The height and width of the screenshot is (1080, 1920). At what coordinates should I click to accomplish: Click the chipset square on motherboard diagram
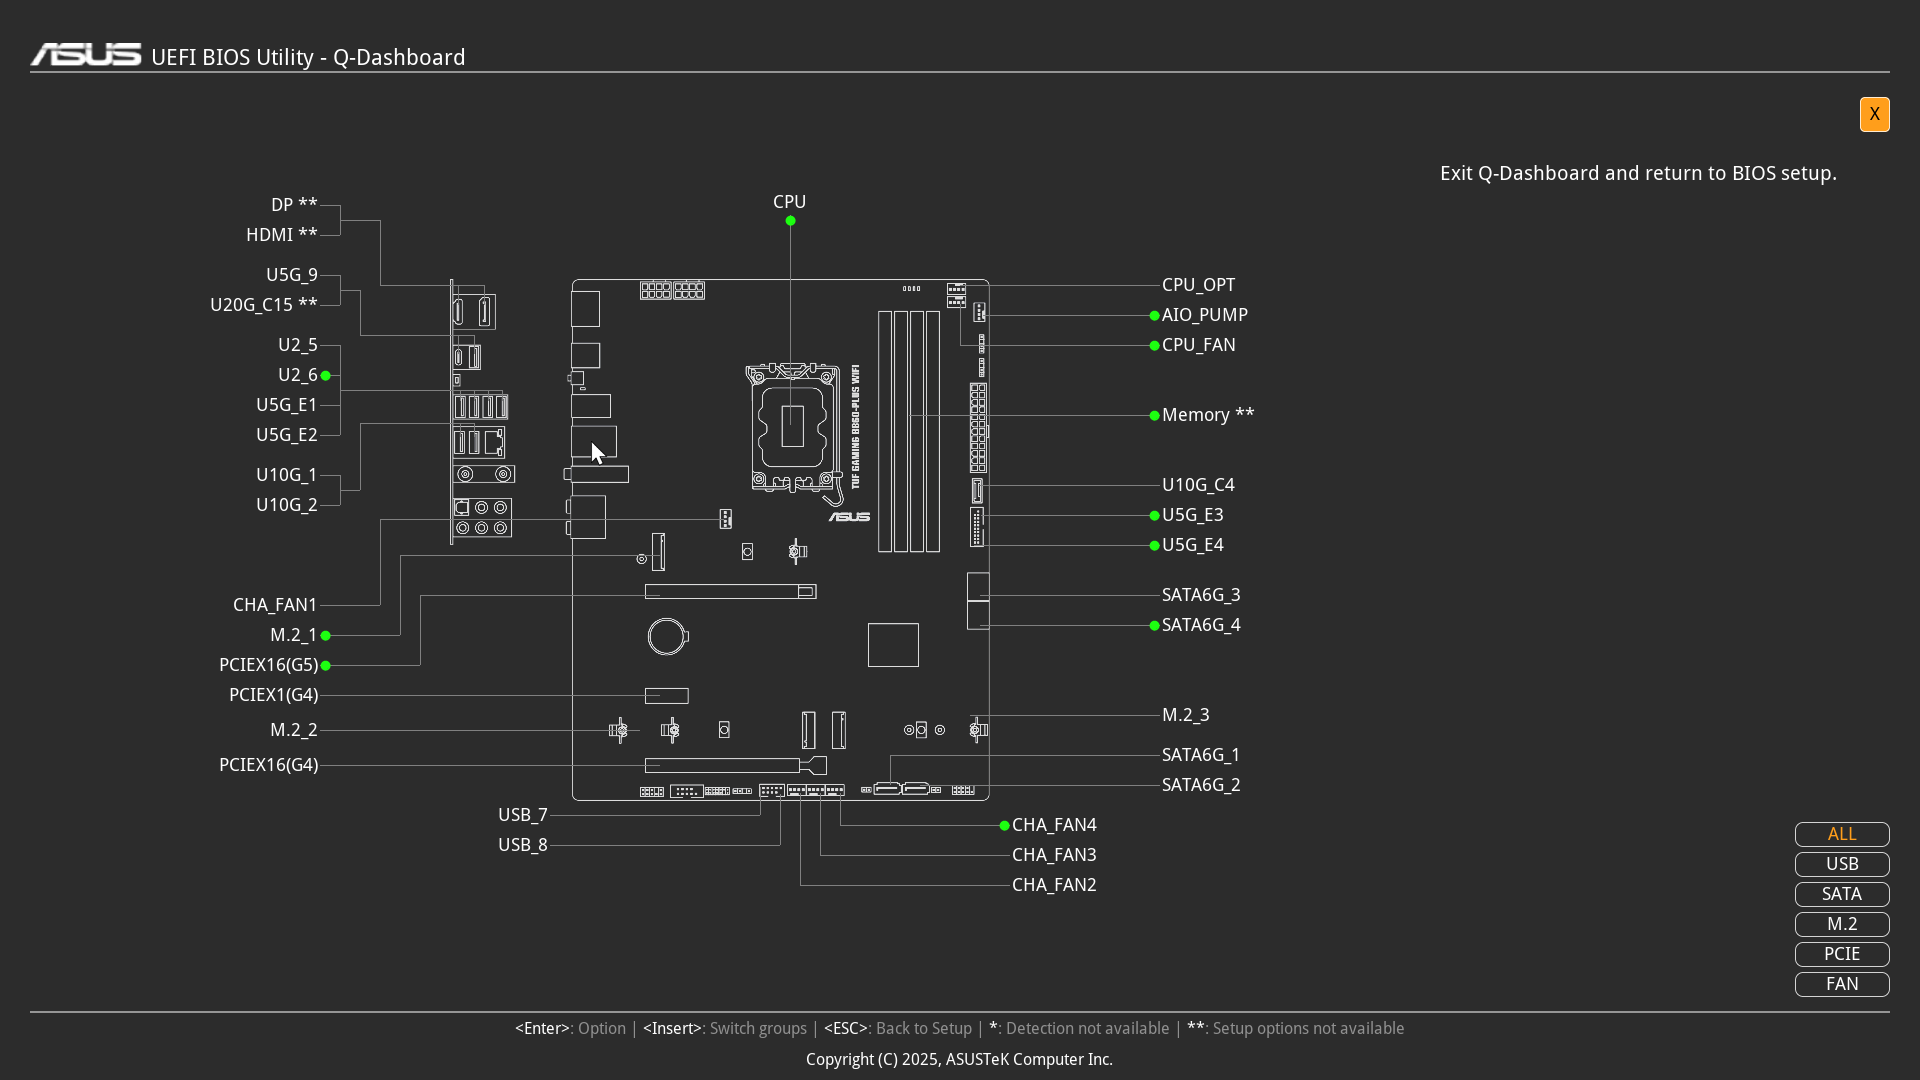(x=893, y=645)
